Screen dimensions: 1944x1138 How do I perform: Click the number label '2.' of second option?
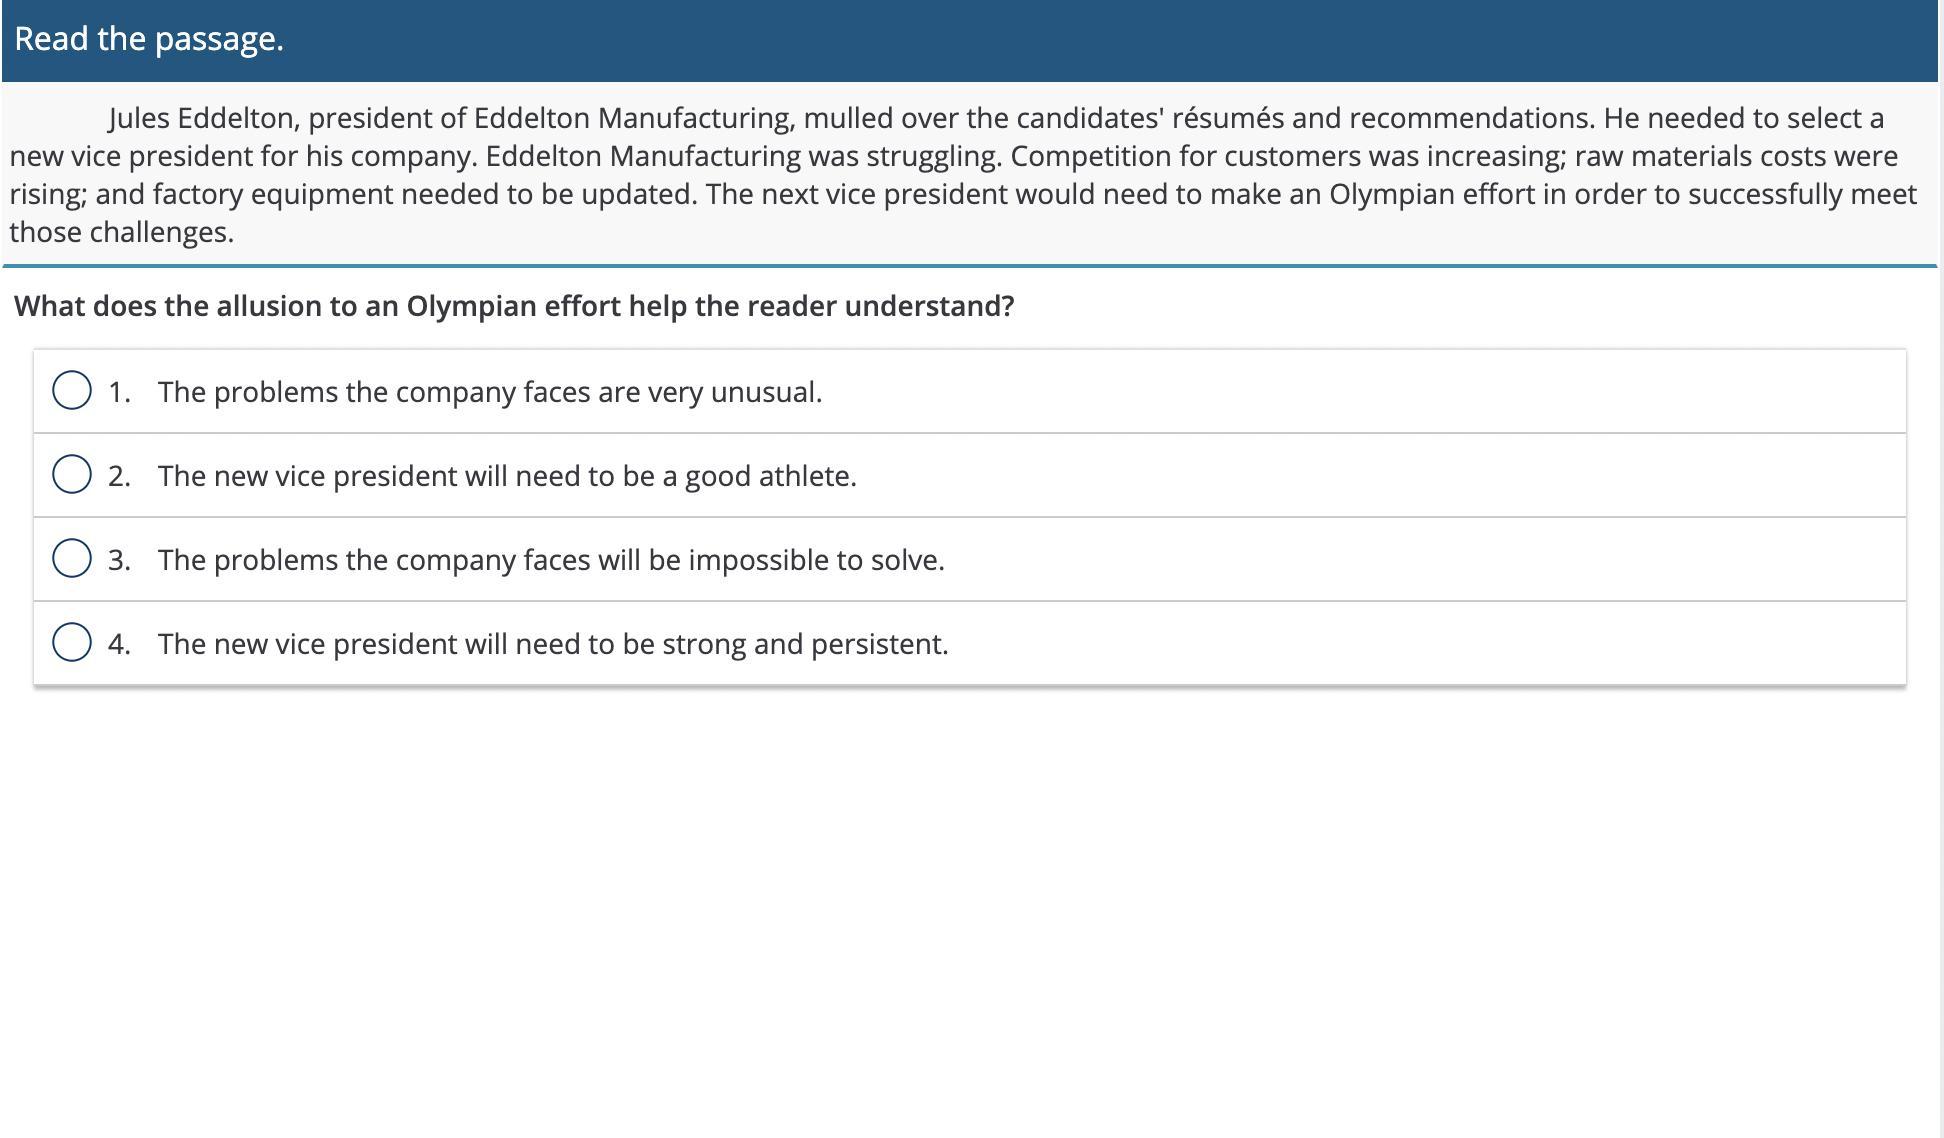[x=119, y=476]
